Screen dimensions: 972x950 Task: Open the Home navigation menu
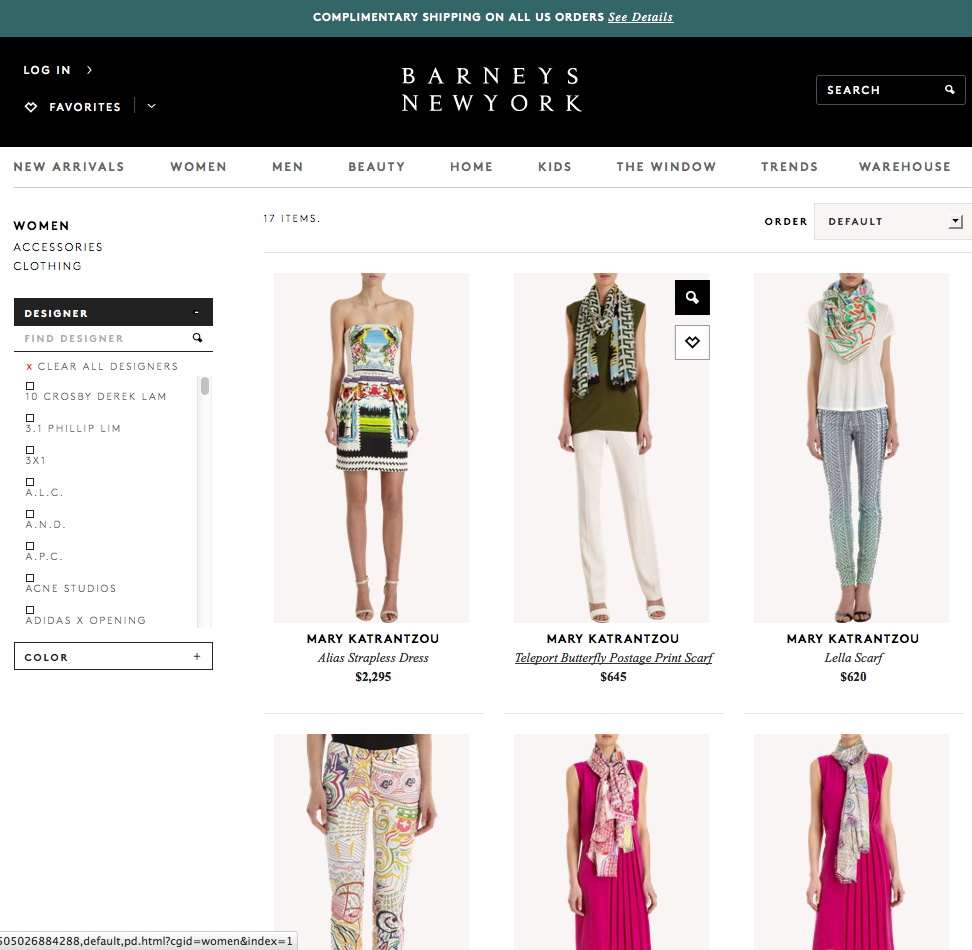(471, 167)
